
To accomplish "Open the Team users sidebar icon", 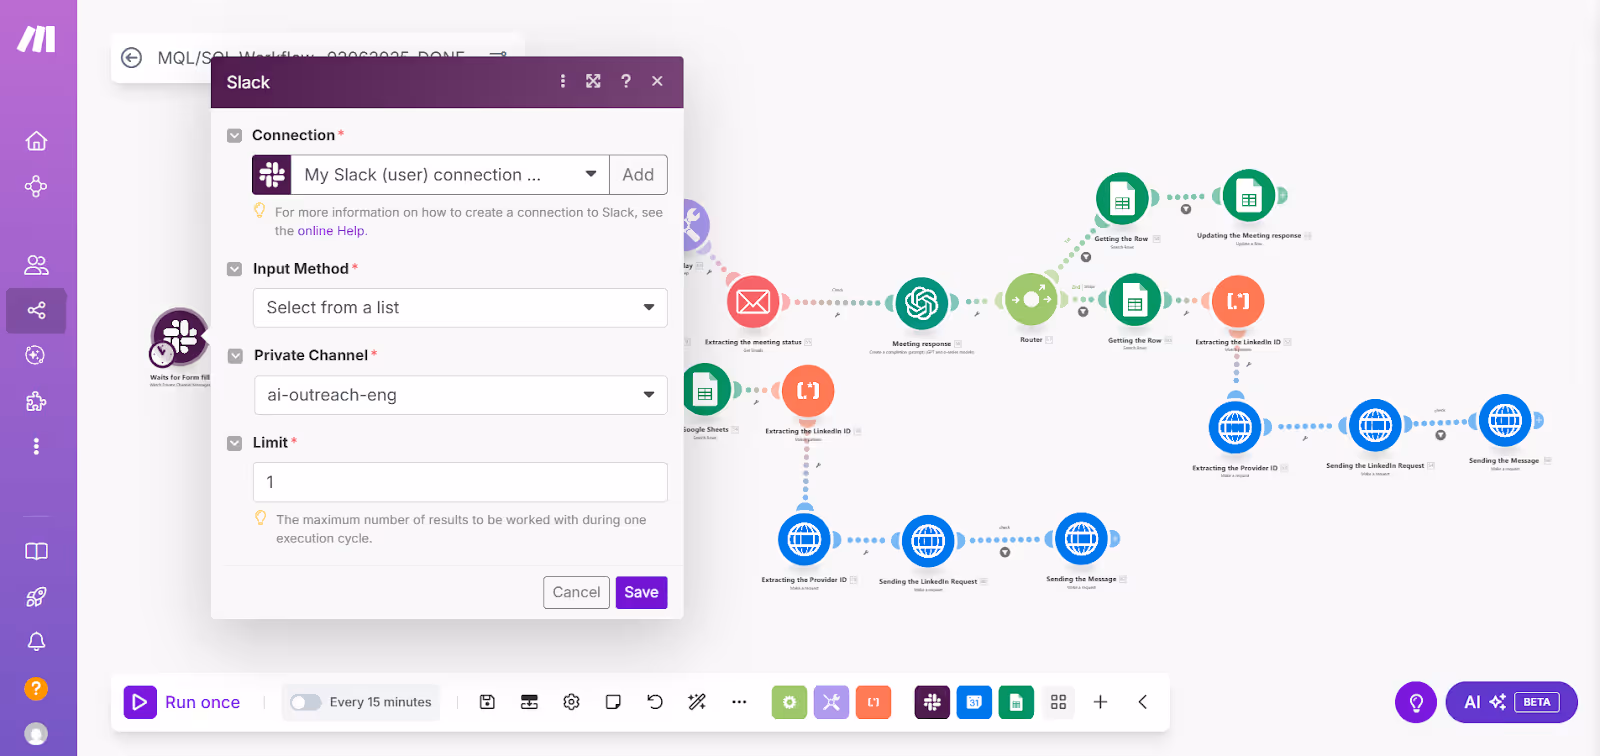I will [x=36, y=265].
